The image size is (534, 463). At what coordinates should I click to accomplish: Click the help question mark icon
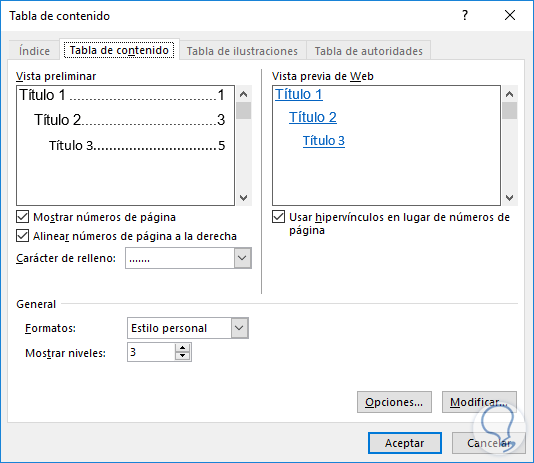point(465,15)
